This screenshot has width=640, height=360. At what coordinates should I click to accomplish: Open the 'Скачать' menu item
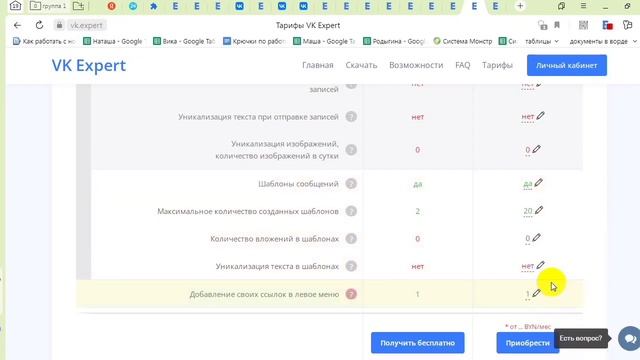point(361,65)
